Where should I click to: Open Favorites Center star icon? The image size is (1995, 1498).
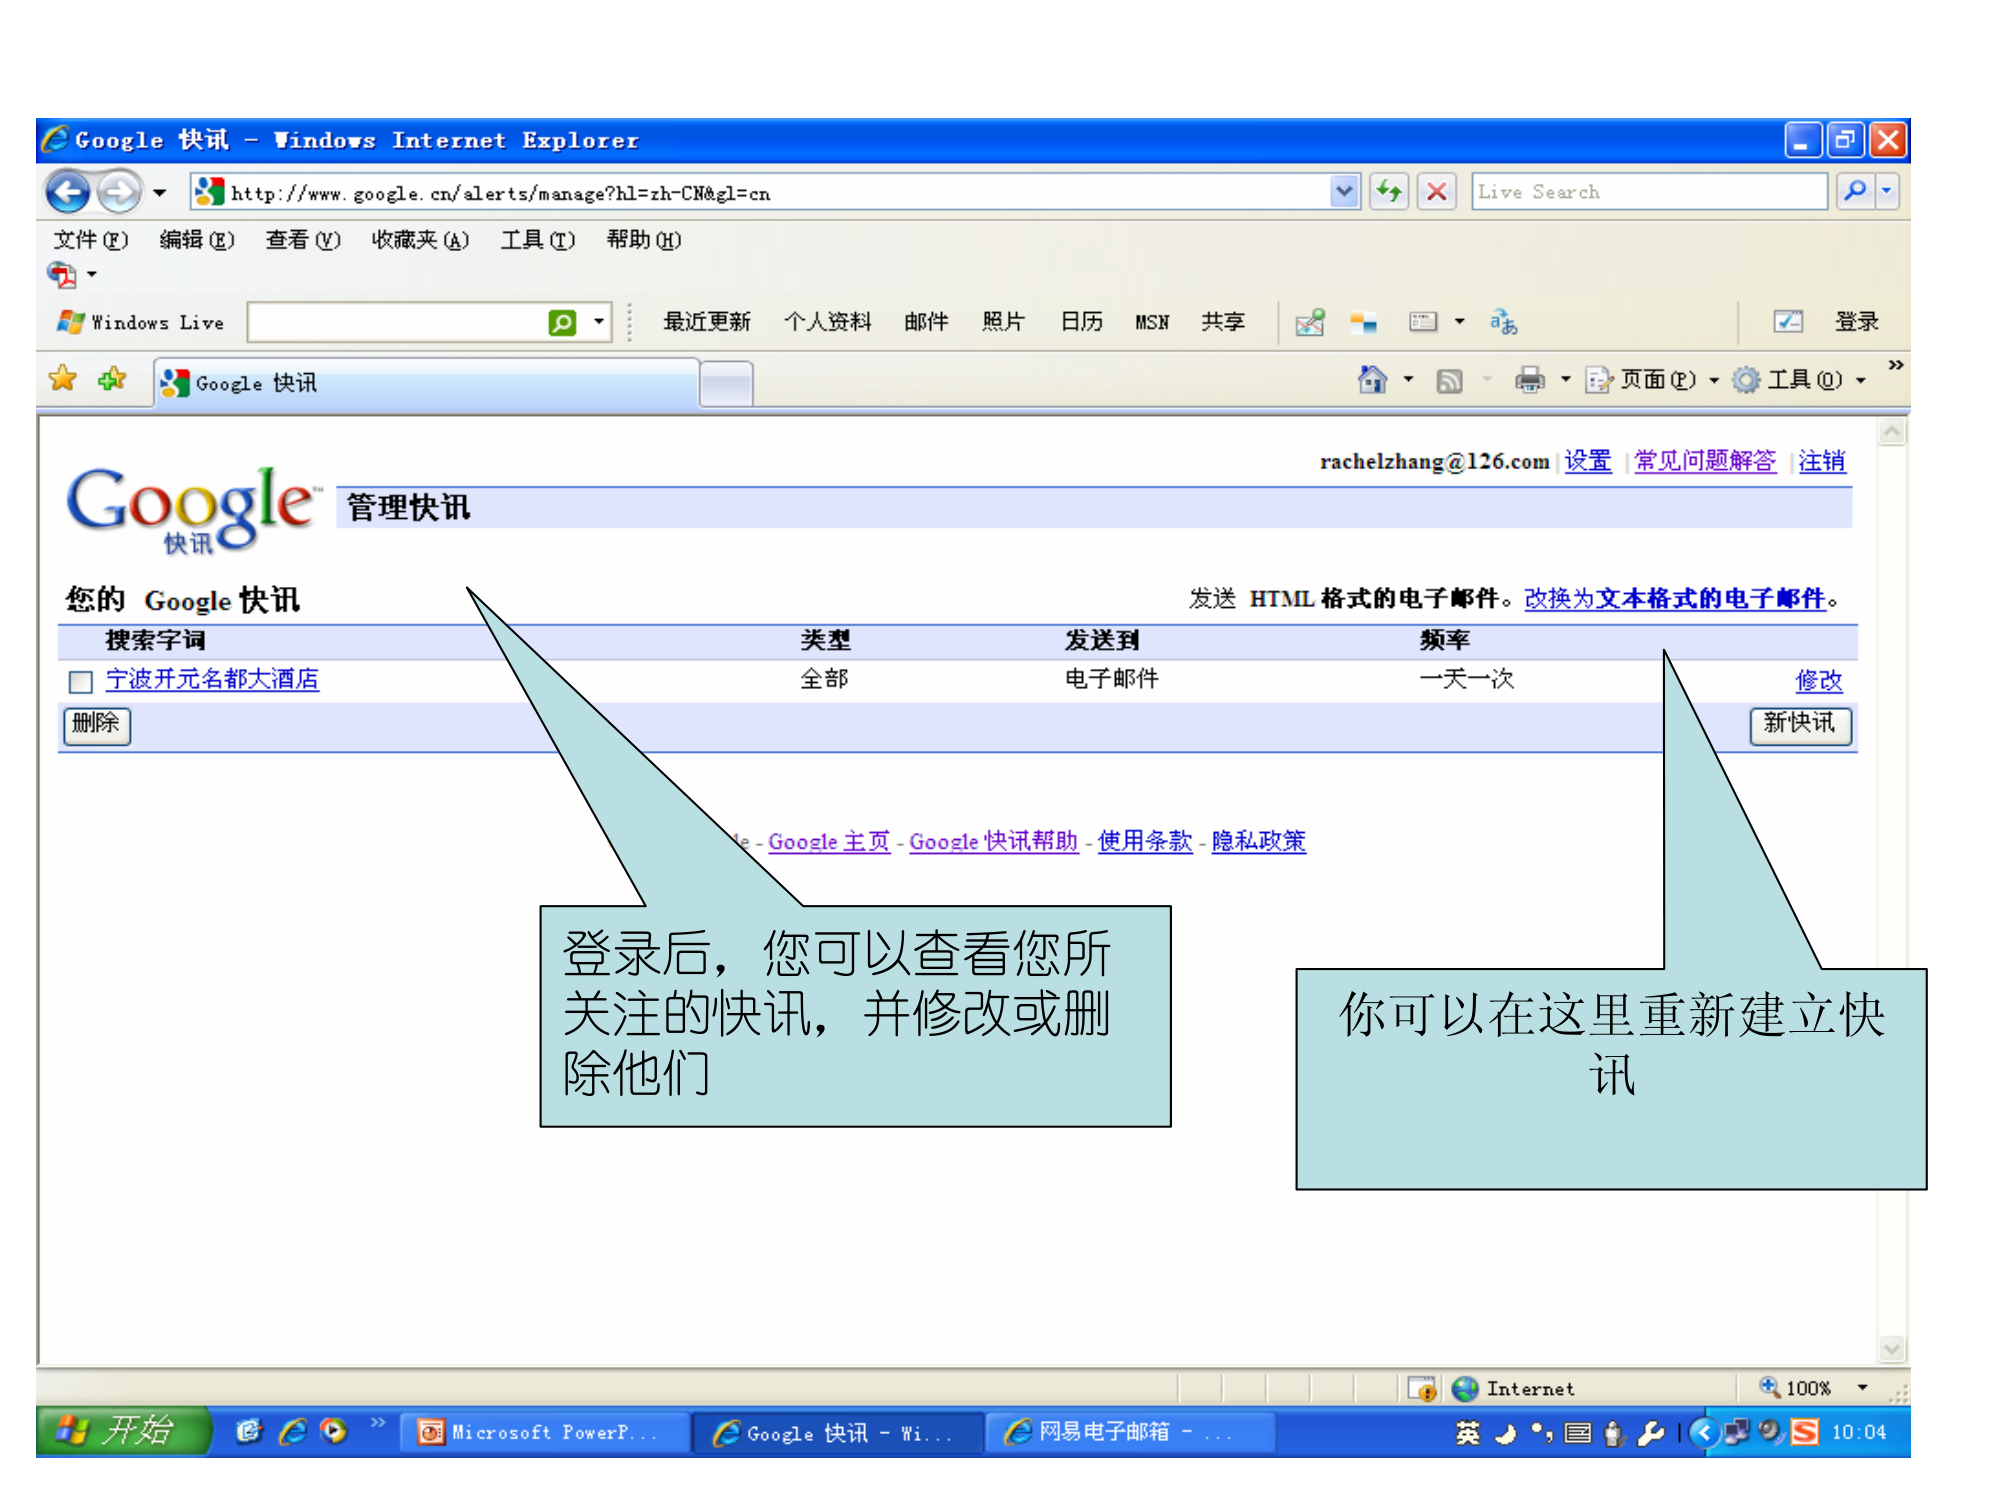coord(62,379)
